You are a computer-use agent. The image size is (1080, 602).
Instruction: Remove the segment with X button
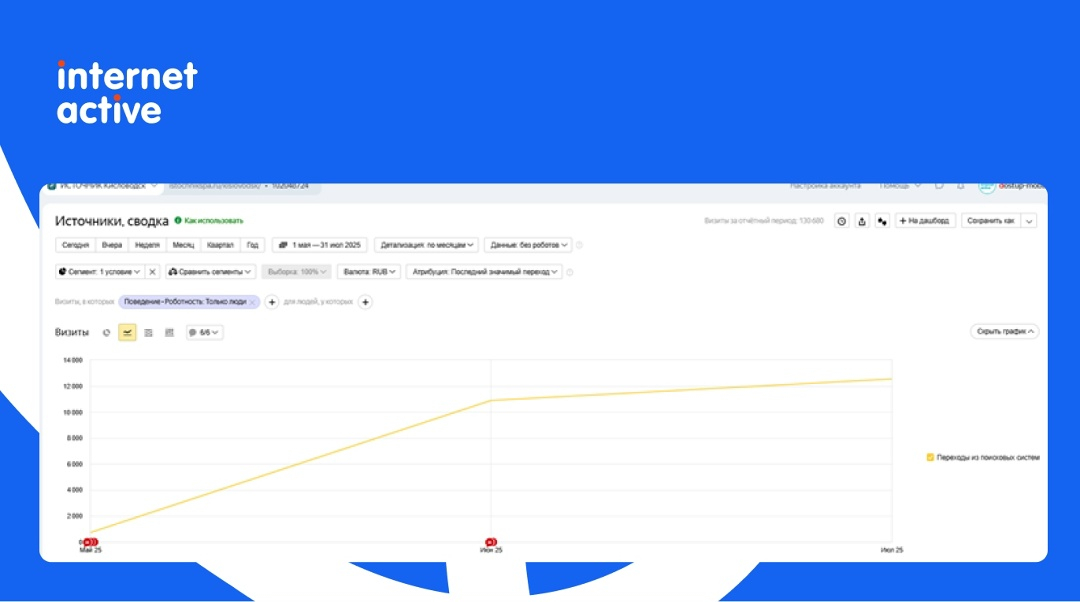coord(152,272)
